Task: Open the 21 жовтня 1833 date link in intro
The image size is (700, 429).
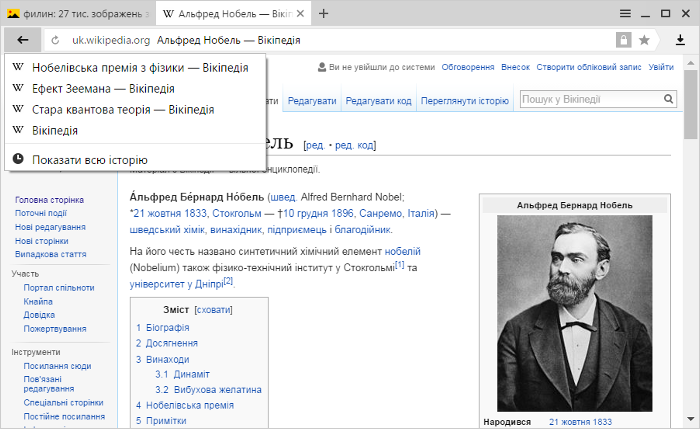Action: coord(170,213)
